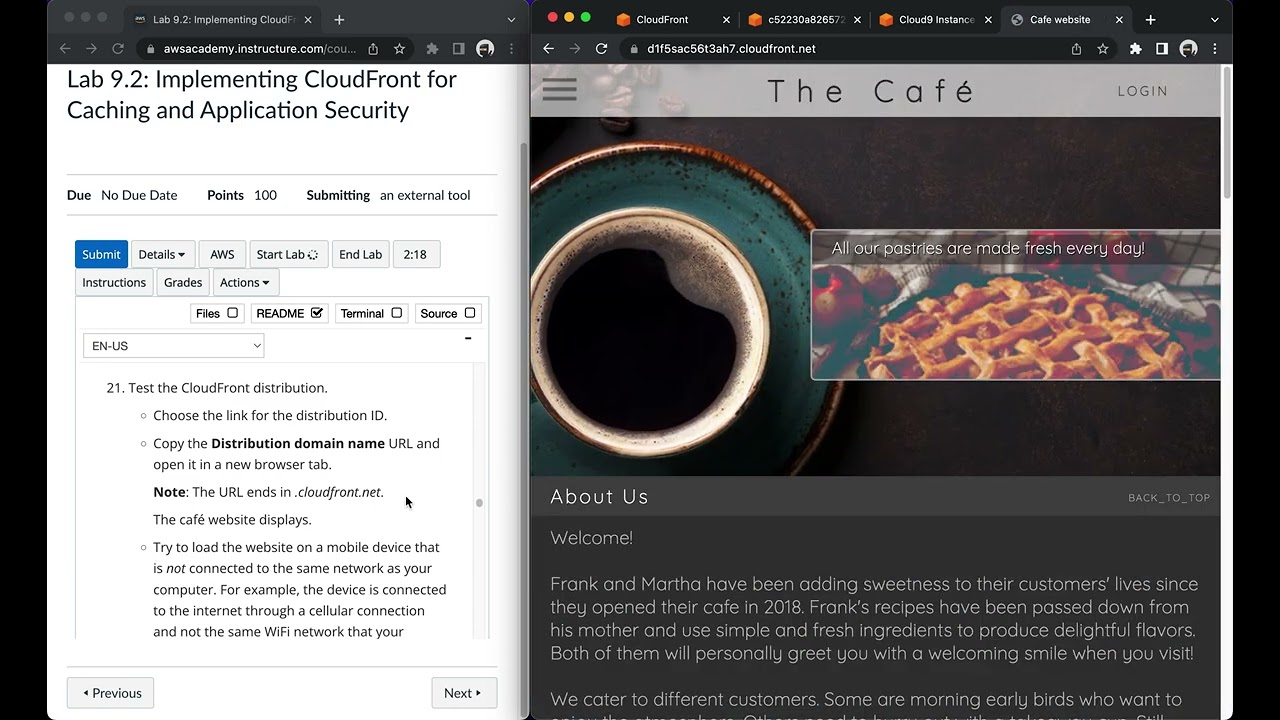Open the Actions dropdown
The image size is (1280, 720).
[x=245, y=282]
